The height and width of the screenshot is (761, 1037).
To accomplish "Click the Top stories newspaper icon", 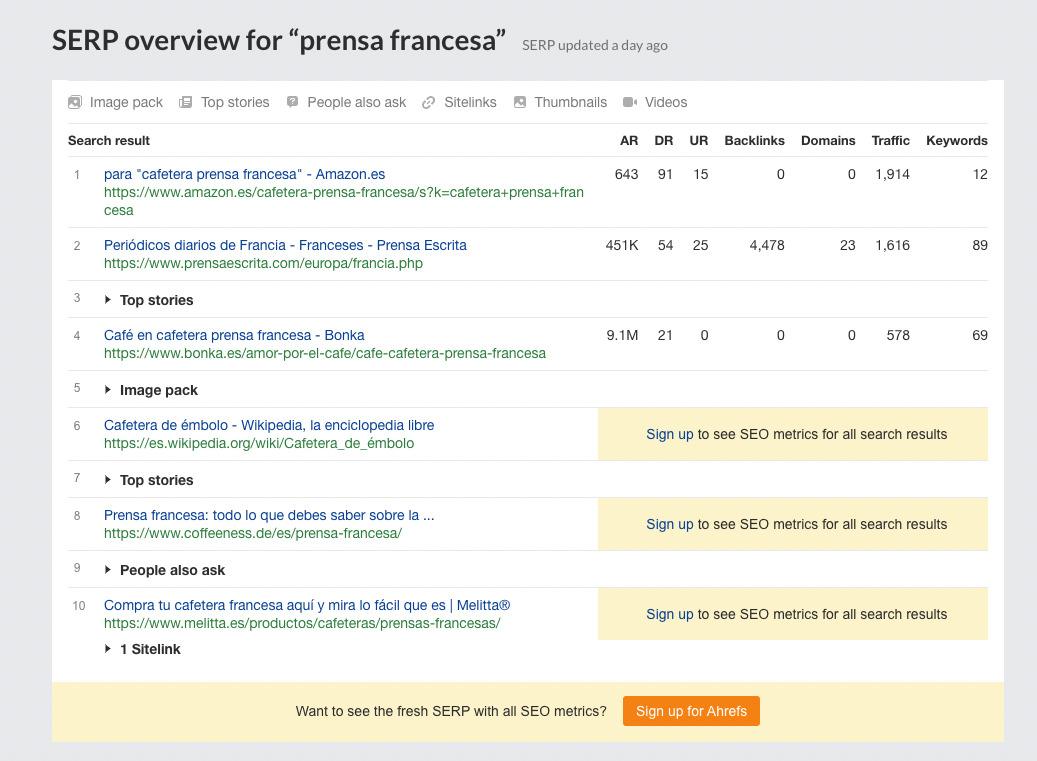I will click(186, 102).
